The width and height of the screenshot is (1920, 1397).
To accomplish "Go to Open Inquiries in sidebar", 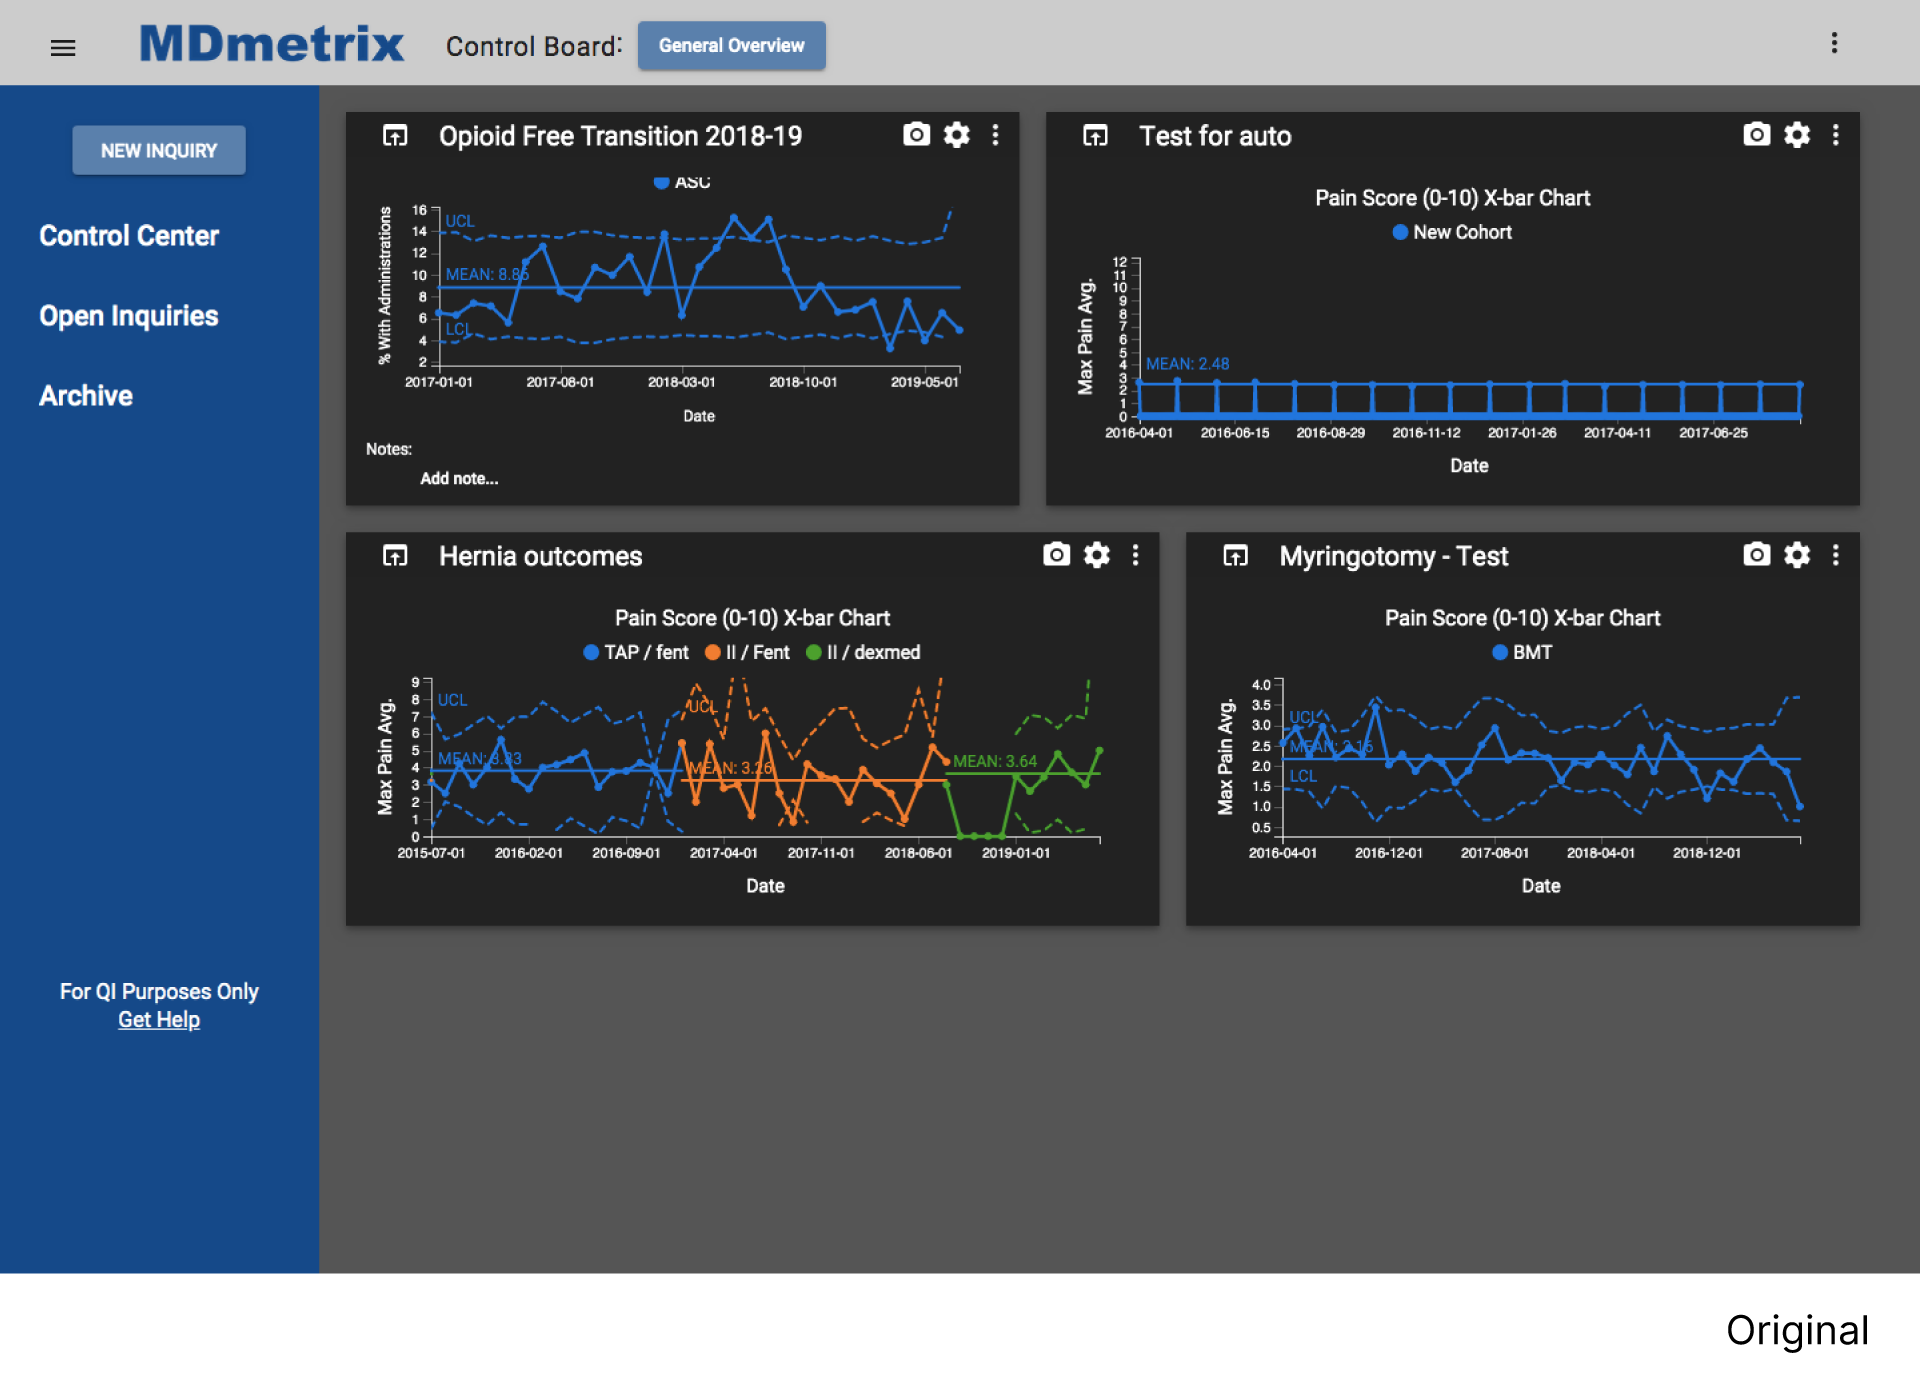I will coord(128,316).
